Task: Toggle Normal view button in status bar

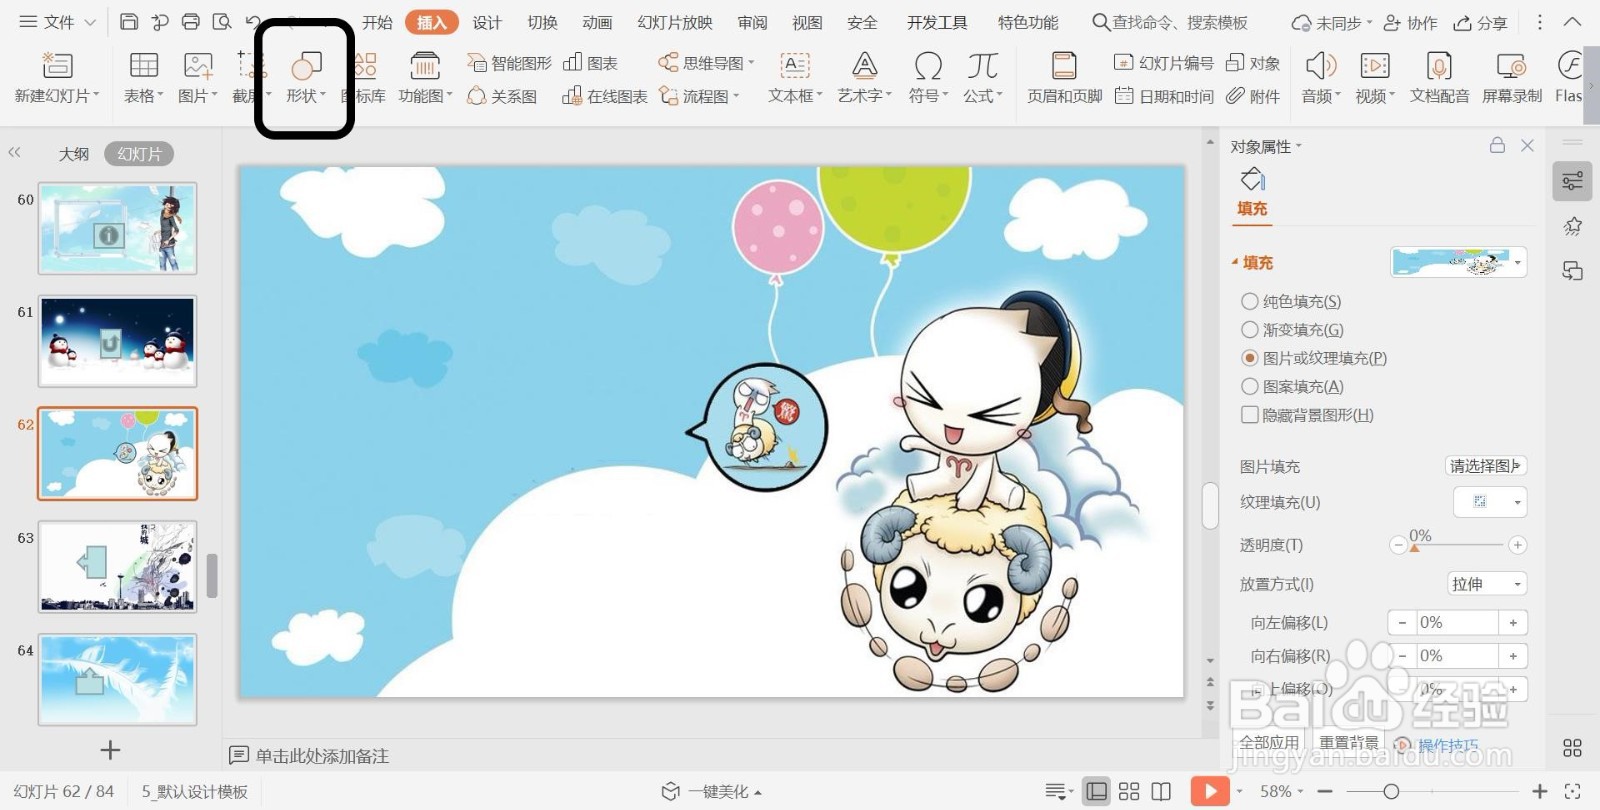Action: click(x=1097, y=791)
